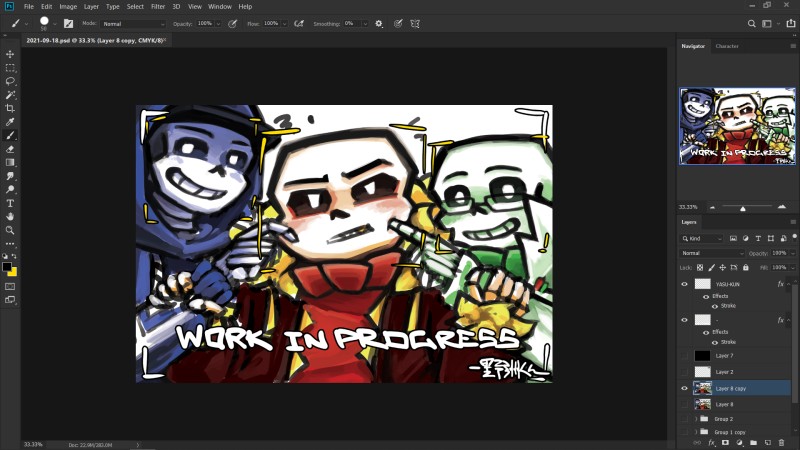Open Flow dropdown arrow
Image resolution: width=800 pixels, height=450 pixels.
click(285, 24)
